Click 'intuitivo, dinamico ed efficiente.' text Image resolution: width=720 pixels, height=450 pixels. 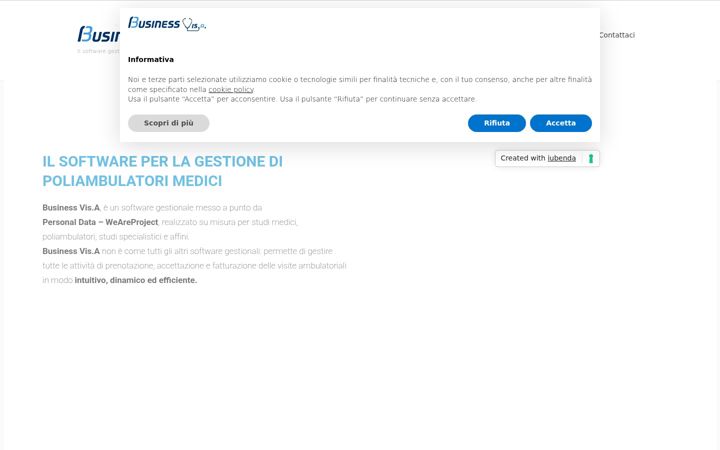tap(135, 280)
